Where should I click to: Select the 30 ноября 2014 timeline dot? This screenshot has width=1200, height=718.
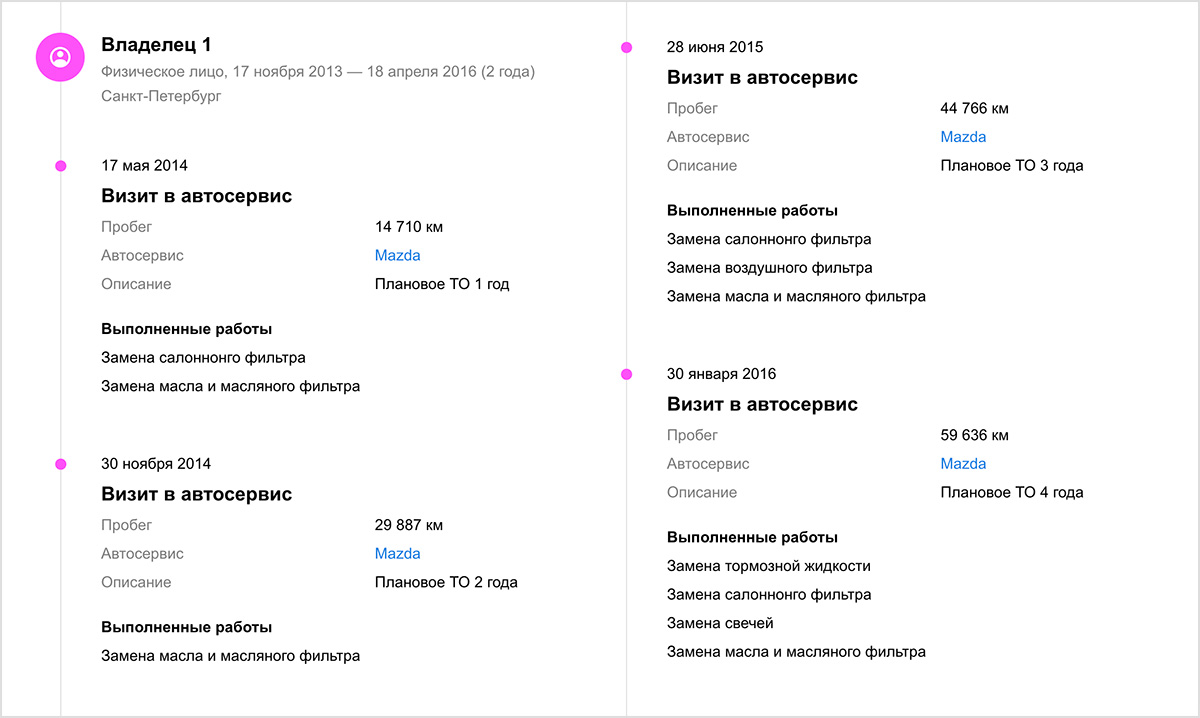[61, 464]
